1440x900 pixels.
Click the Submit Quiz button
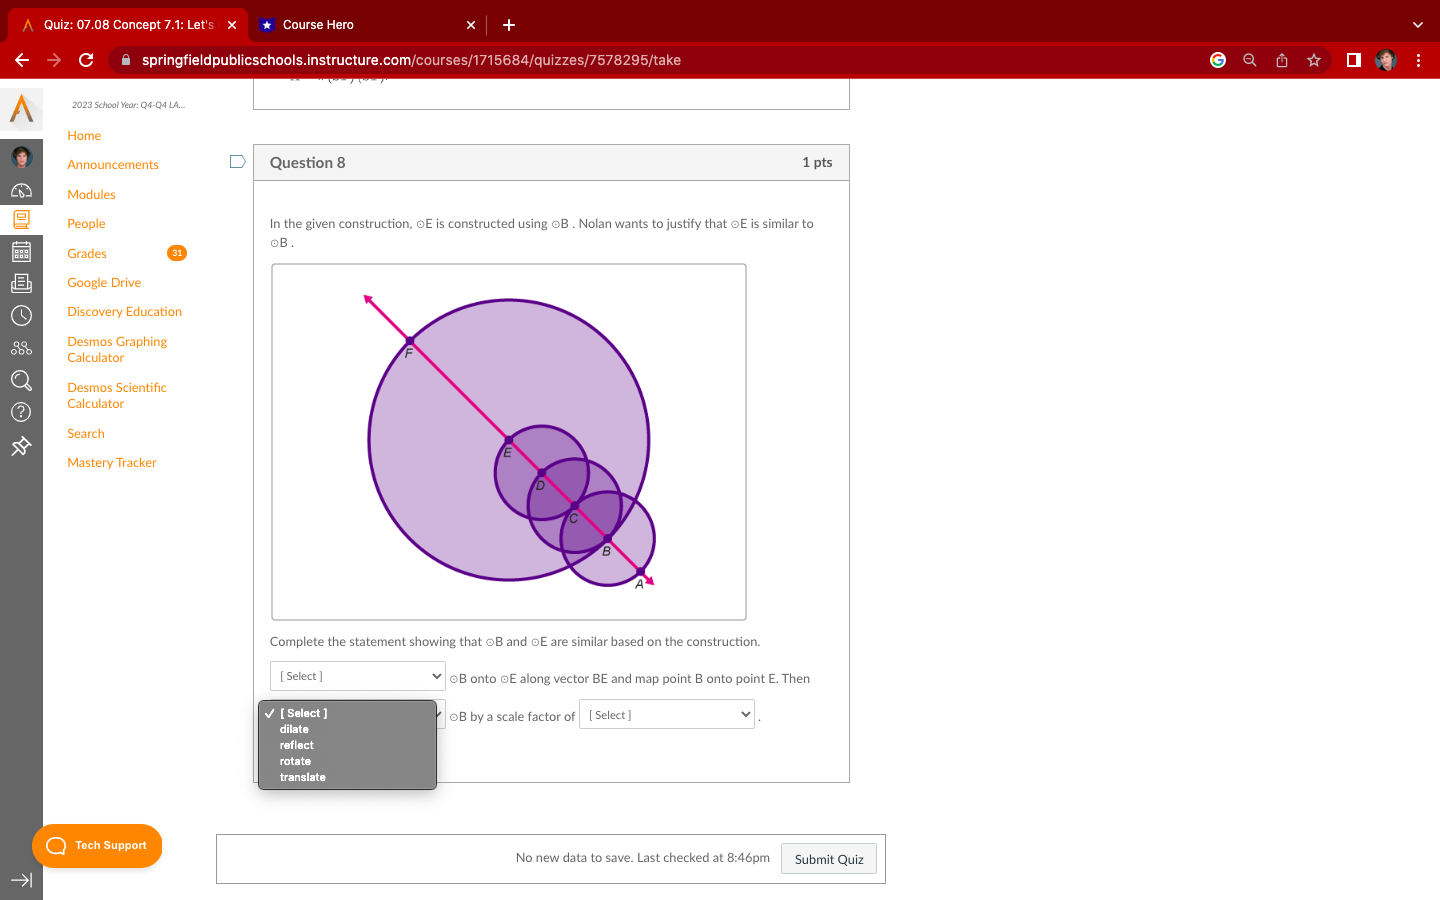829,859
